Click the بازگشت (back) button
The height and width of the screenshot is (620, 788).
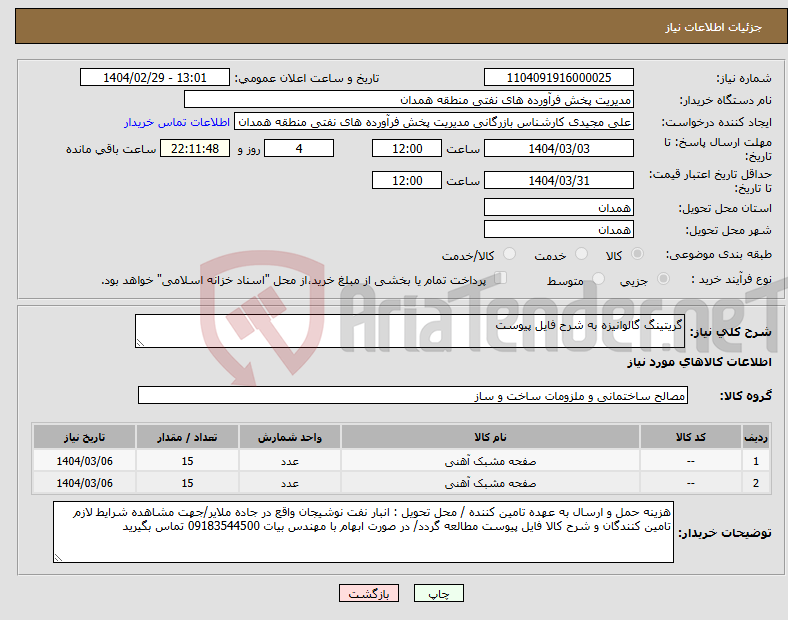point(369,593)
